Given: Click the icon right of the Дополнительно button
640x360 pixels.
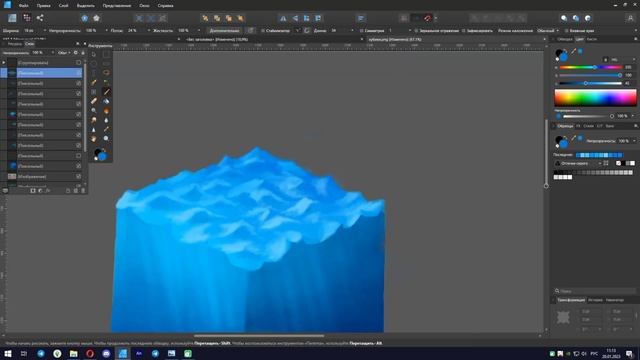Looking at the screenshot, I should pos(251,31).
